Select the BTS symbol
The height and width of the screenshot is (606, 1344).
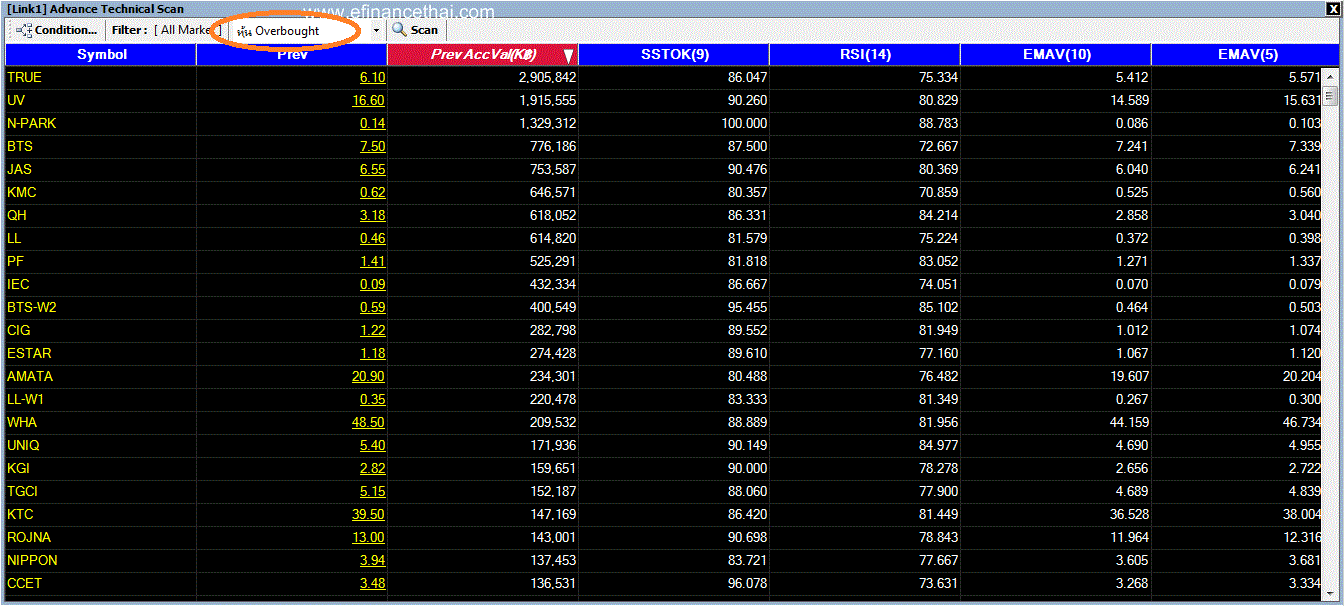point(20,146)
